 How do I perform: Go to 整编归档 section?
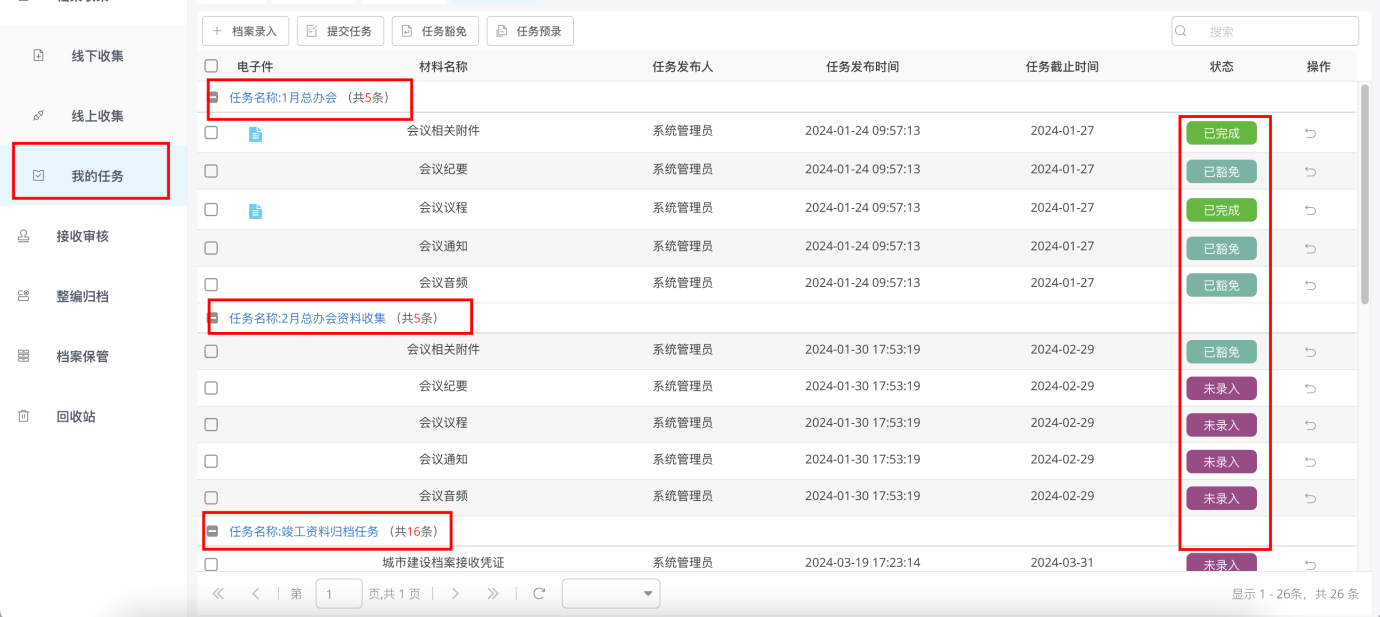[82, 296]
